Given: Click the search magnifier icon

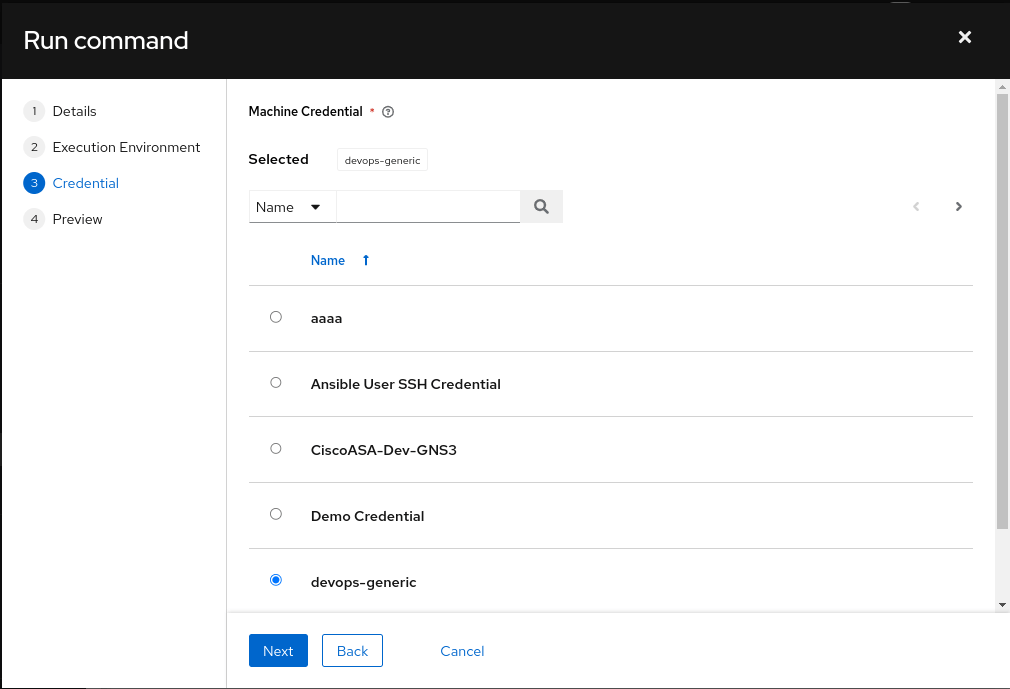Looking at the screenshot, I should (x=541, y=206).
